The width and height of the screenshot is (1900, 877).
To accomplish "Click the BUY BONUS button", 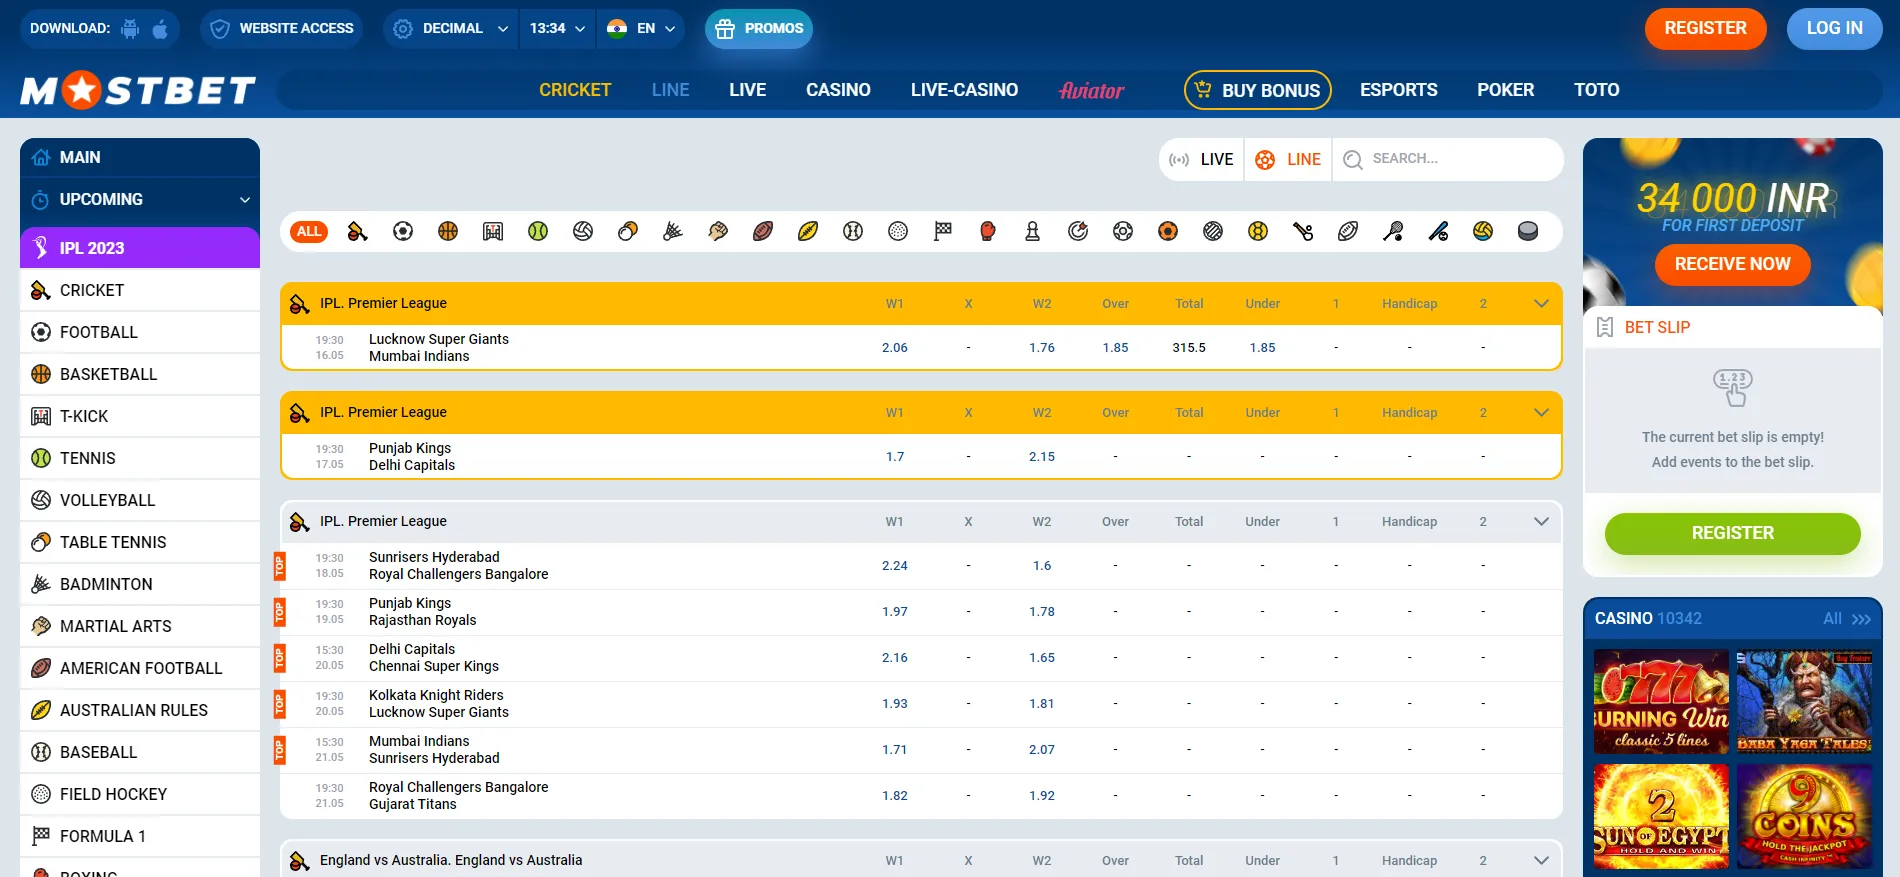I will (x=1258, y=90).
